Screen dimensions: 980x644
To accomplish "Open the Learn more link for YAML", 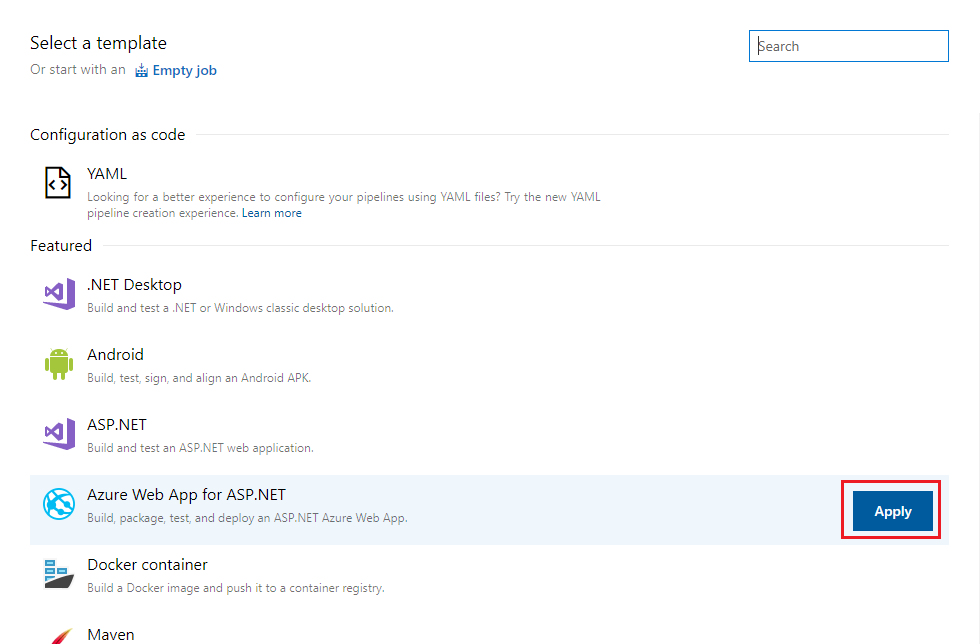I will pyautogui.click(x=271, y=213).
